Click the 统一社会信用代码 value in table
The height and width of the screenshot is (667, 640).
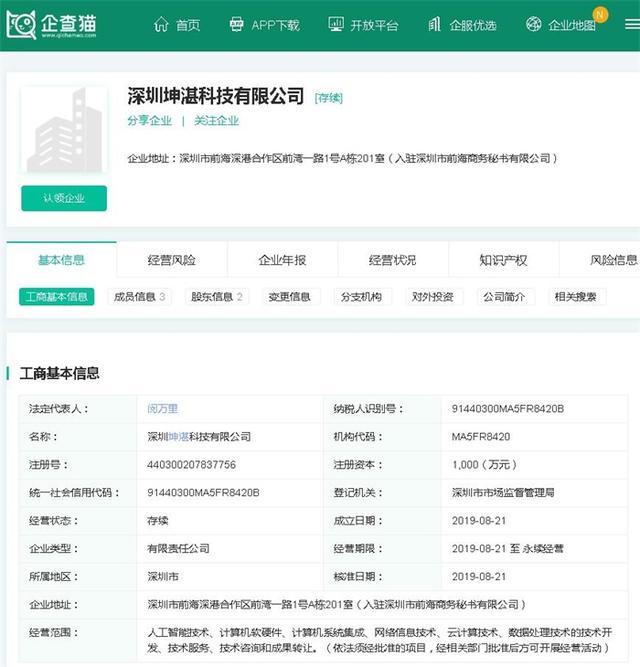203,493
